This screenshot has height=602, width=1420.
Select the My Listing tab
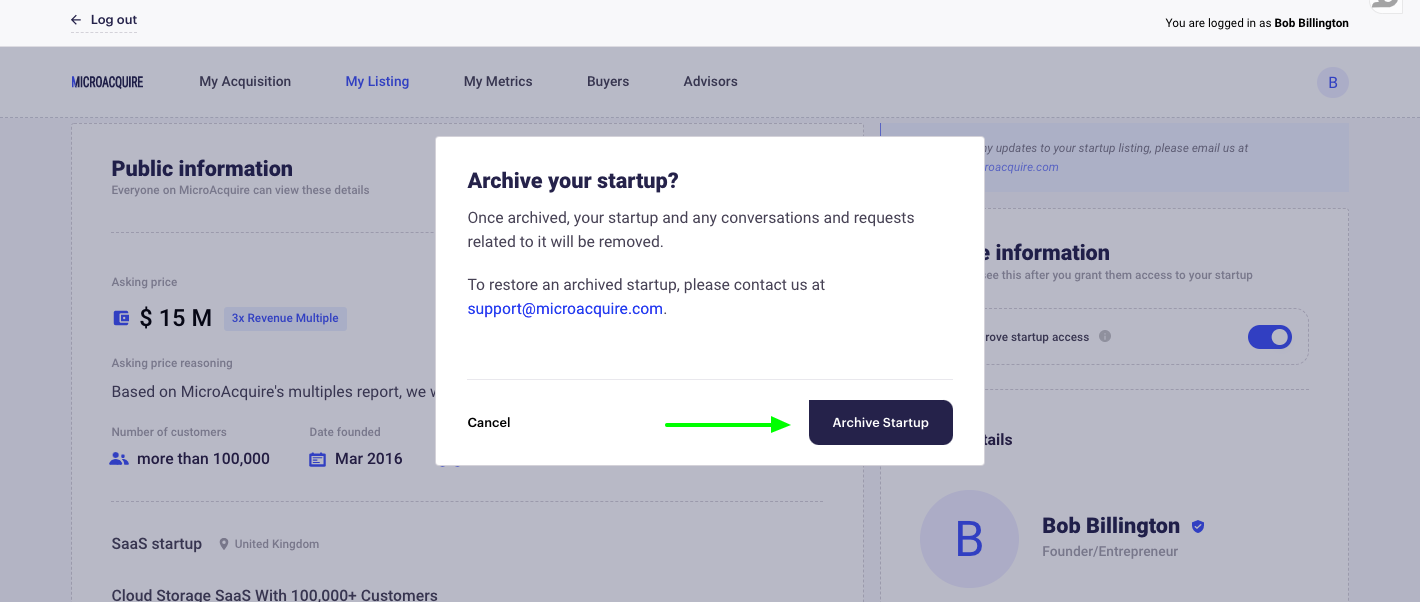[377, 82]
